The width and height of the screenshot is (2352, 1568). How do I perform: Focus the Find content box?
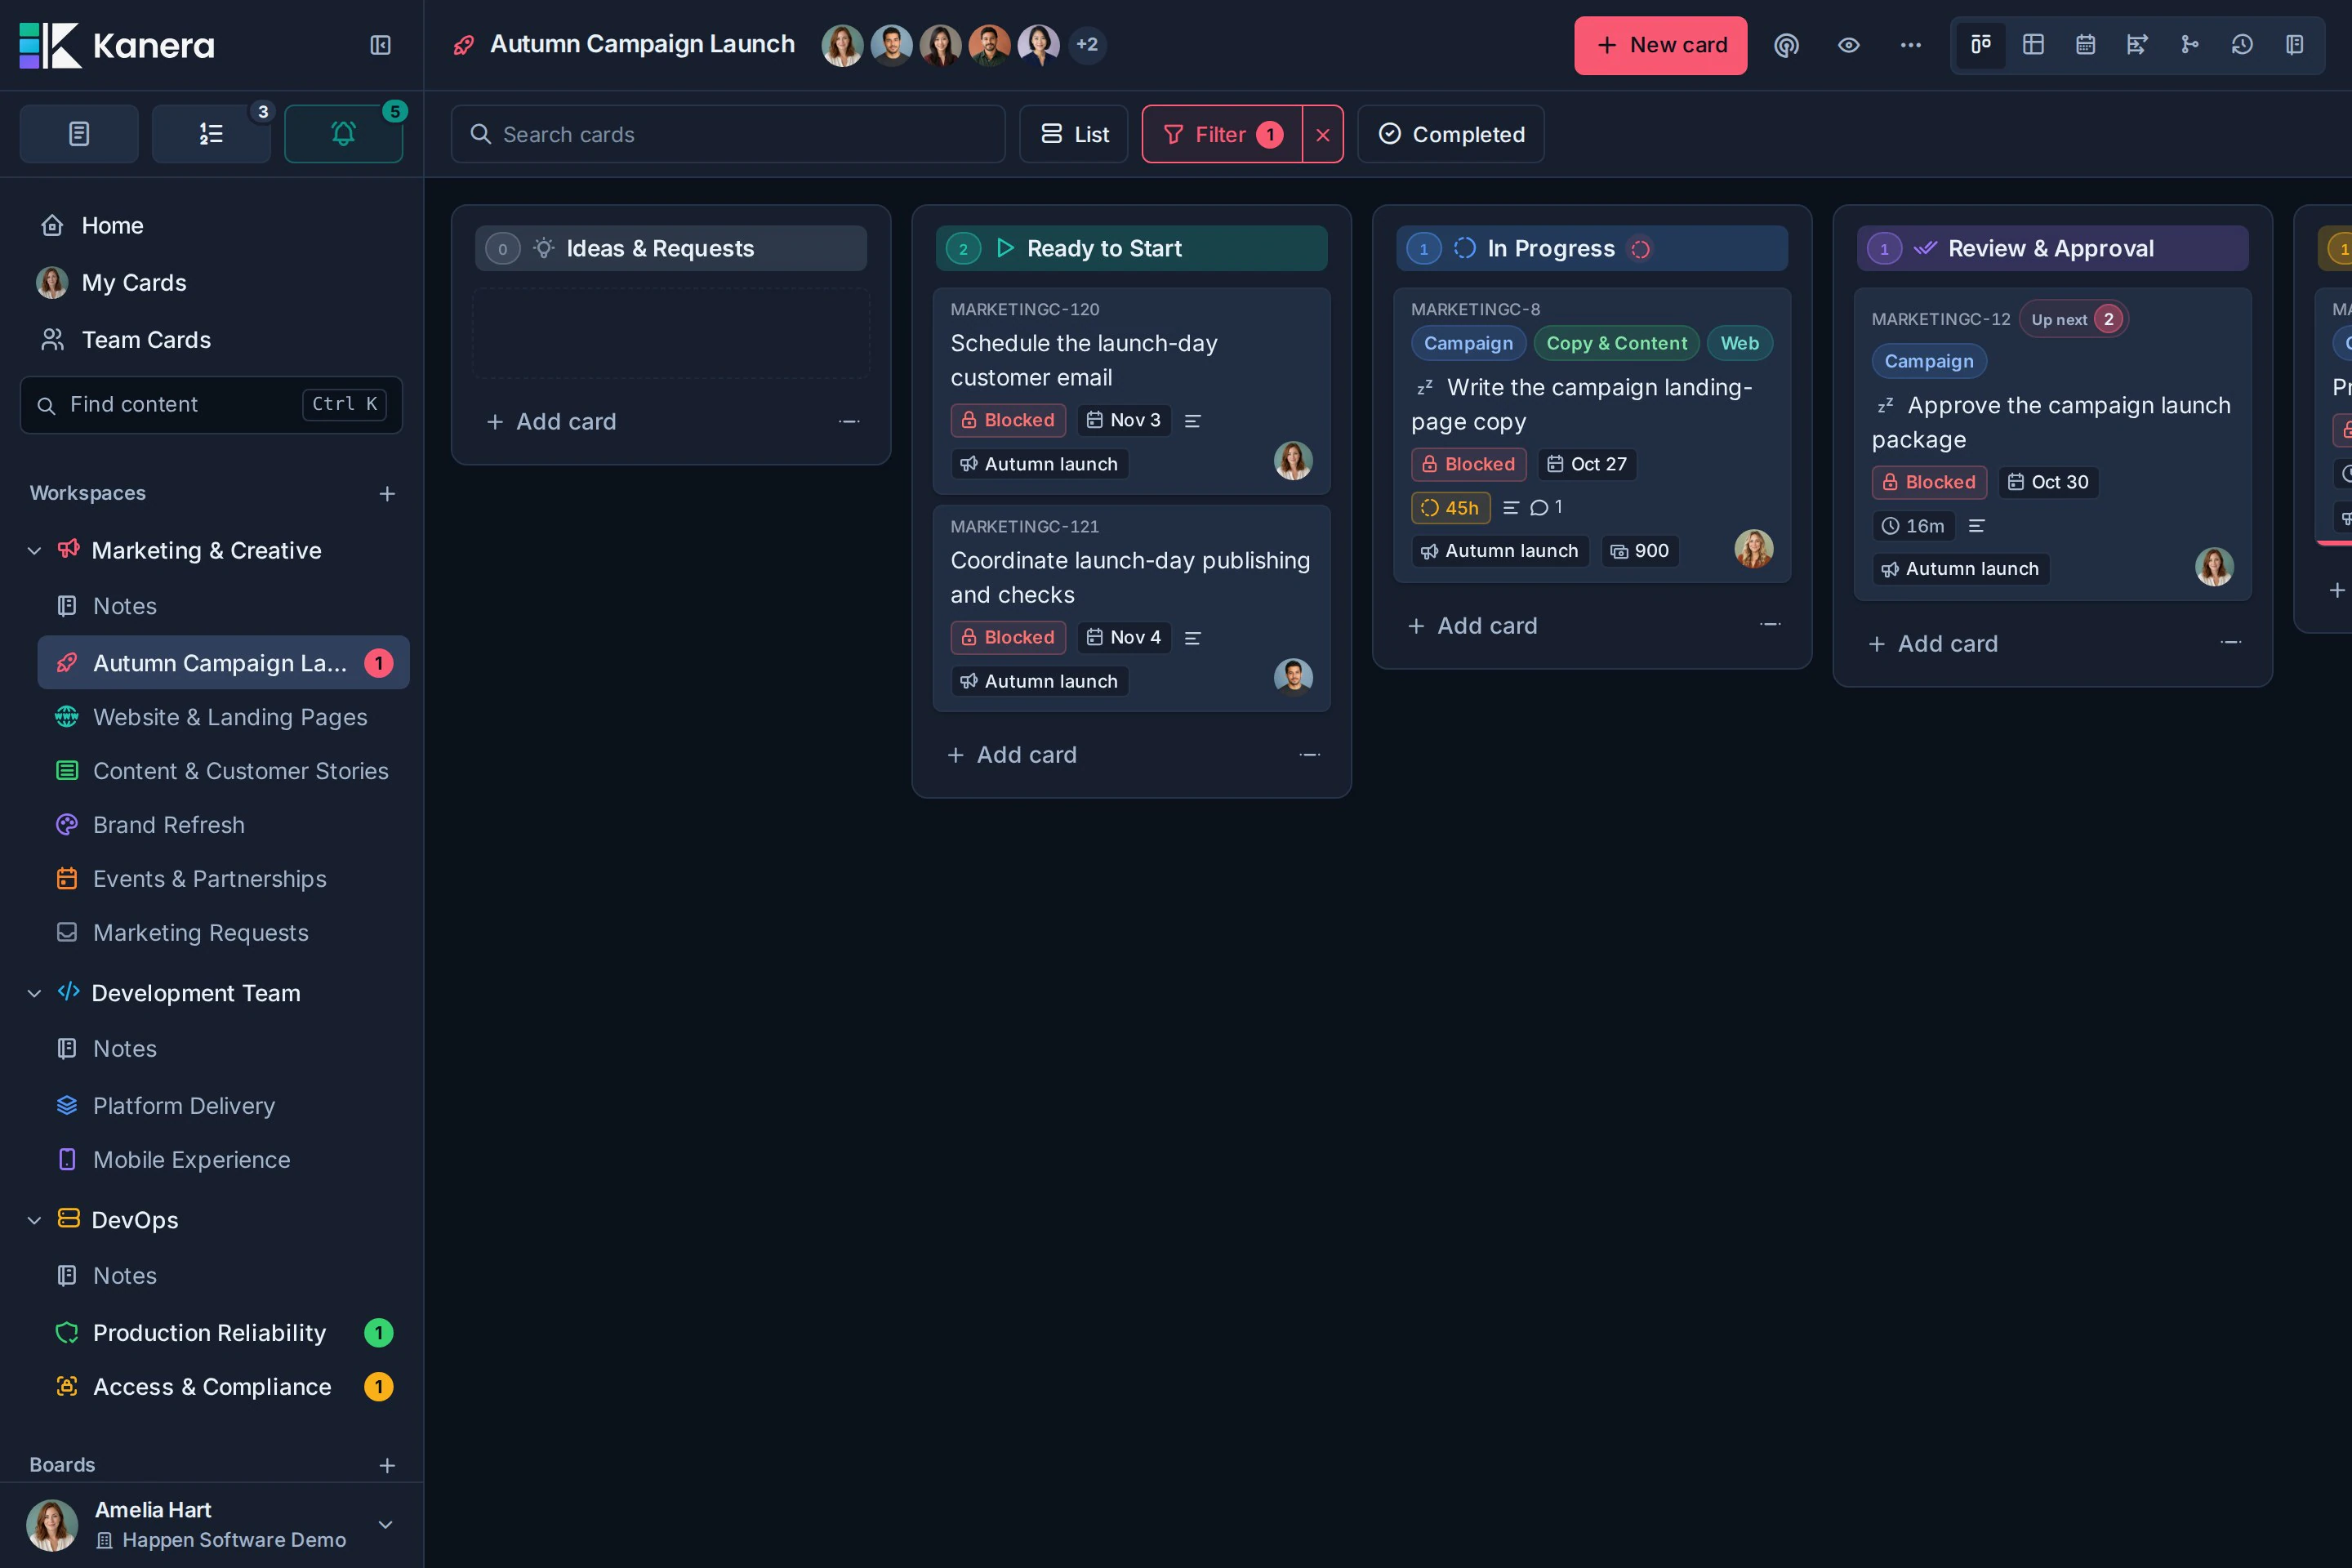211,405
